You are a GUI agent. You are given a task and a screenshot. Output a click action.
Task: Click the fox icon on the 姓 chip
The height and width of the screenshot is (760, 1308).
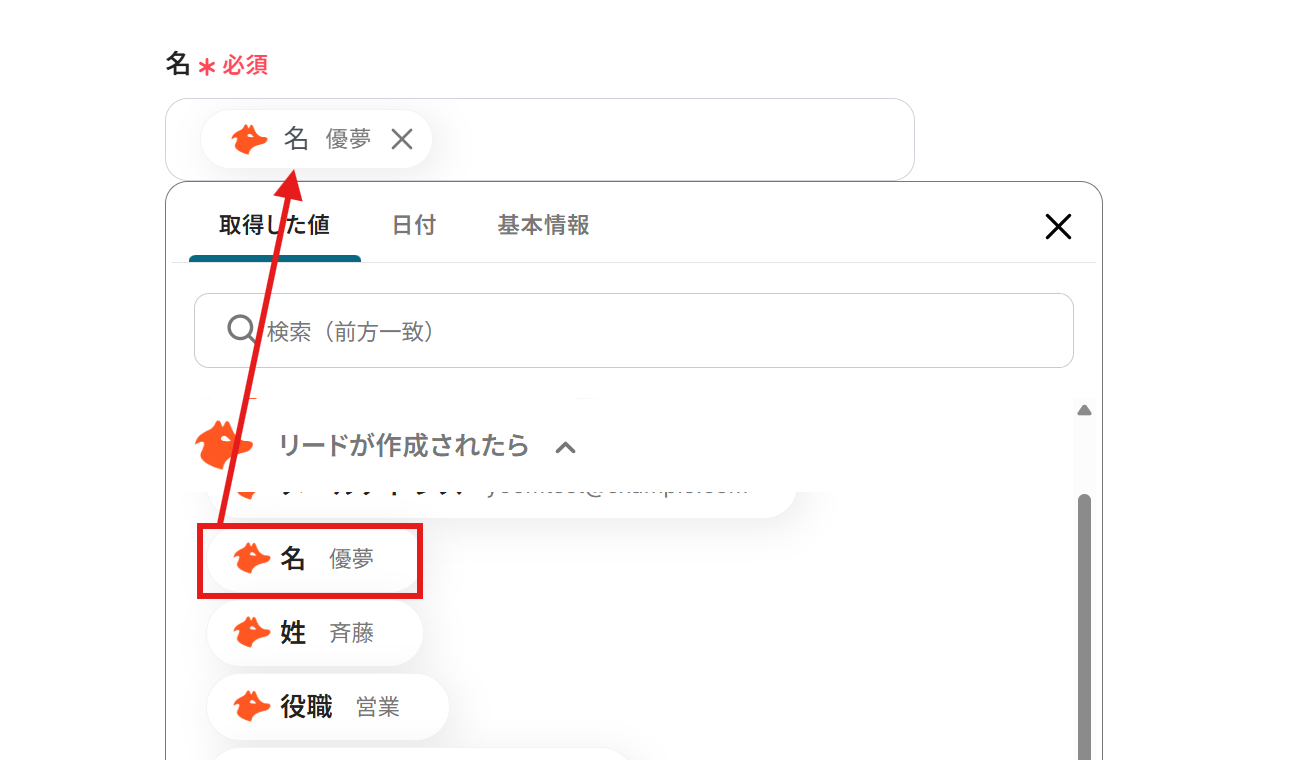tap(251, 633)
